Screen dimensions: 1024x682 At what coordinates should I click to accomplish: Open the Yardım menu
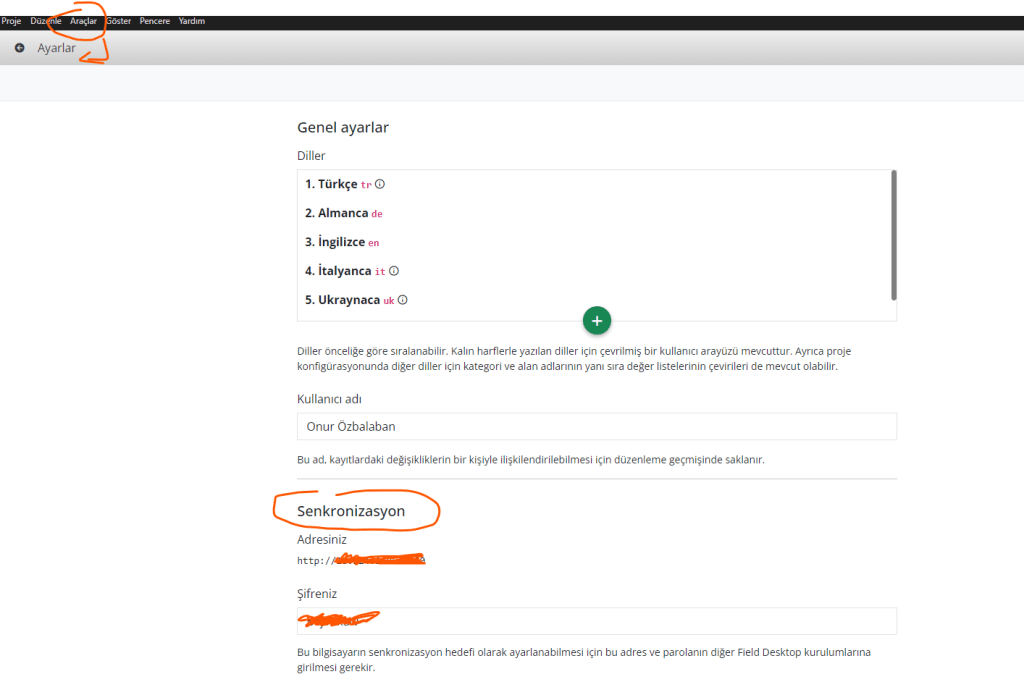pyautogui.click(x=192, y=21)
